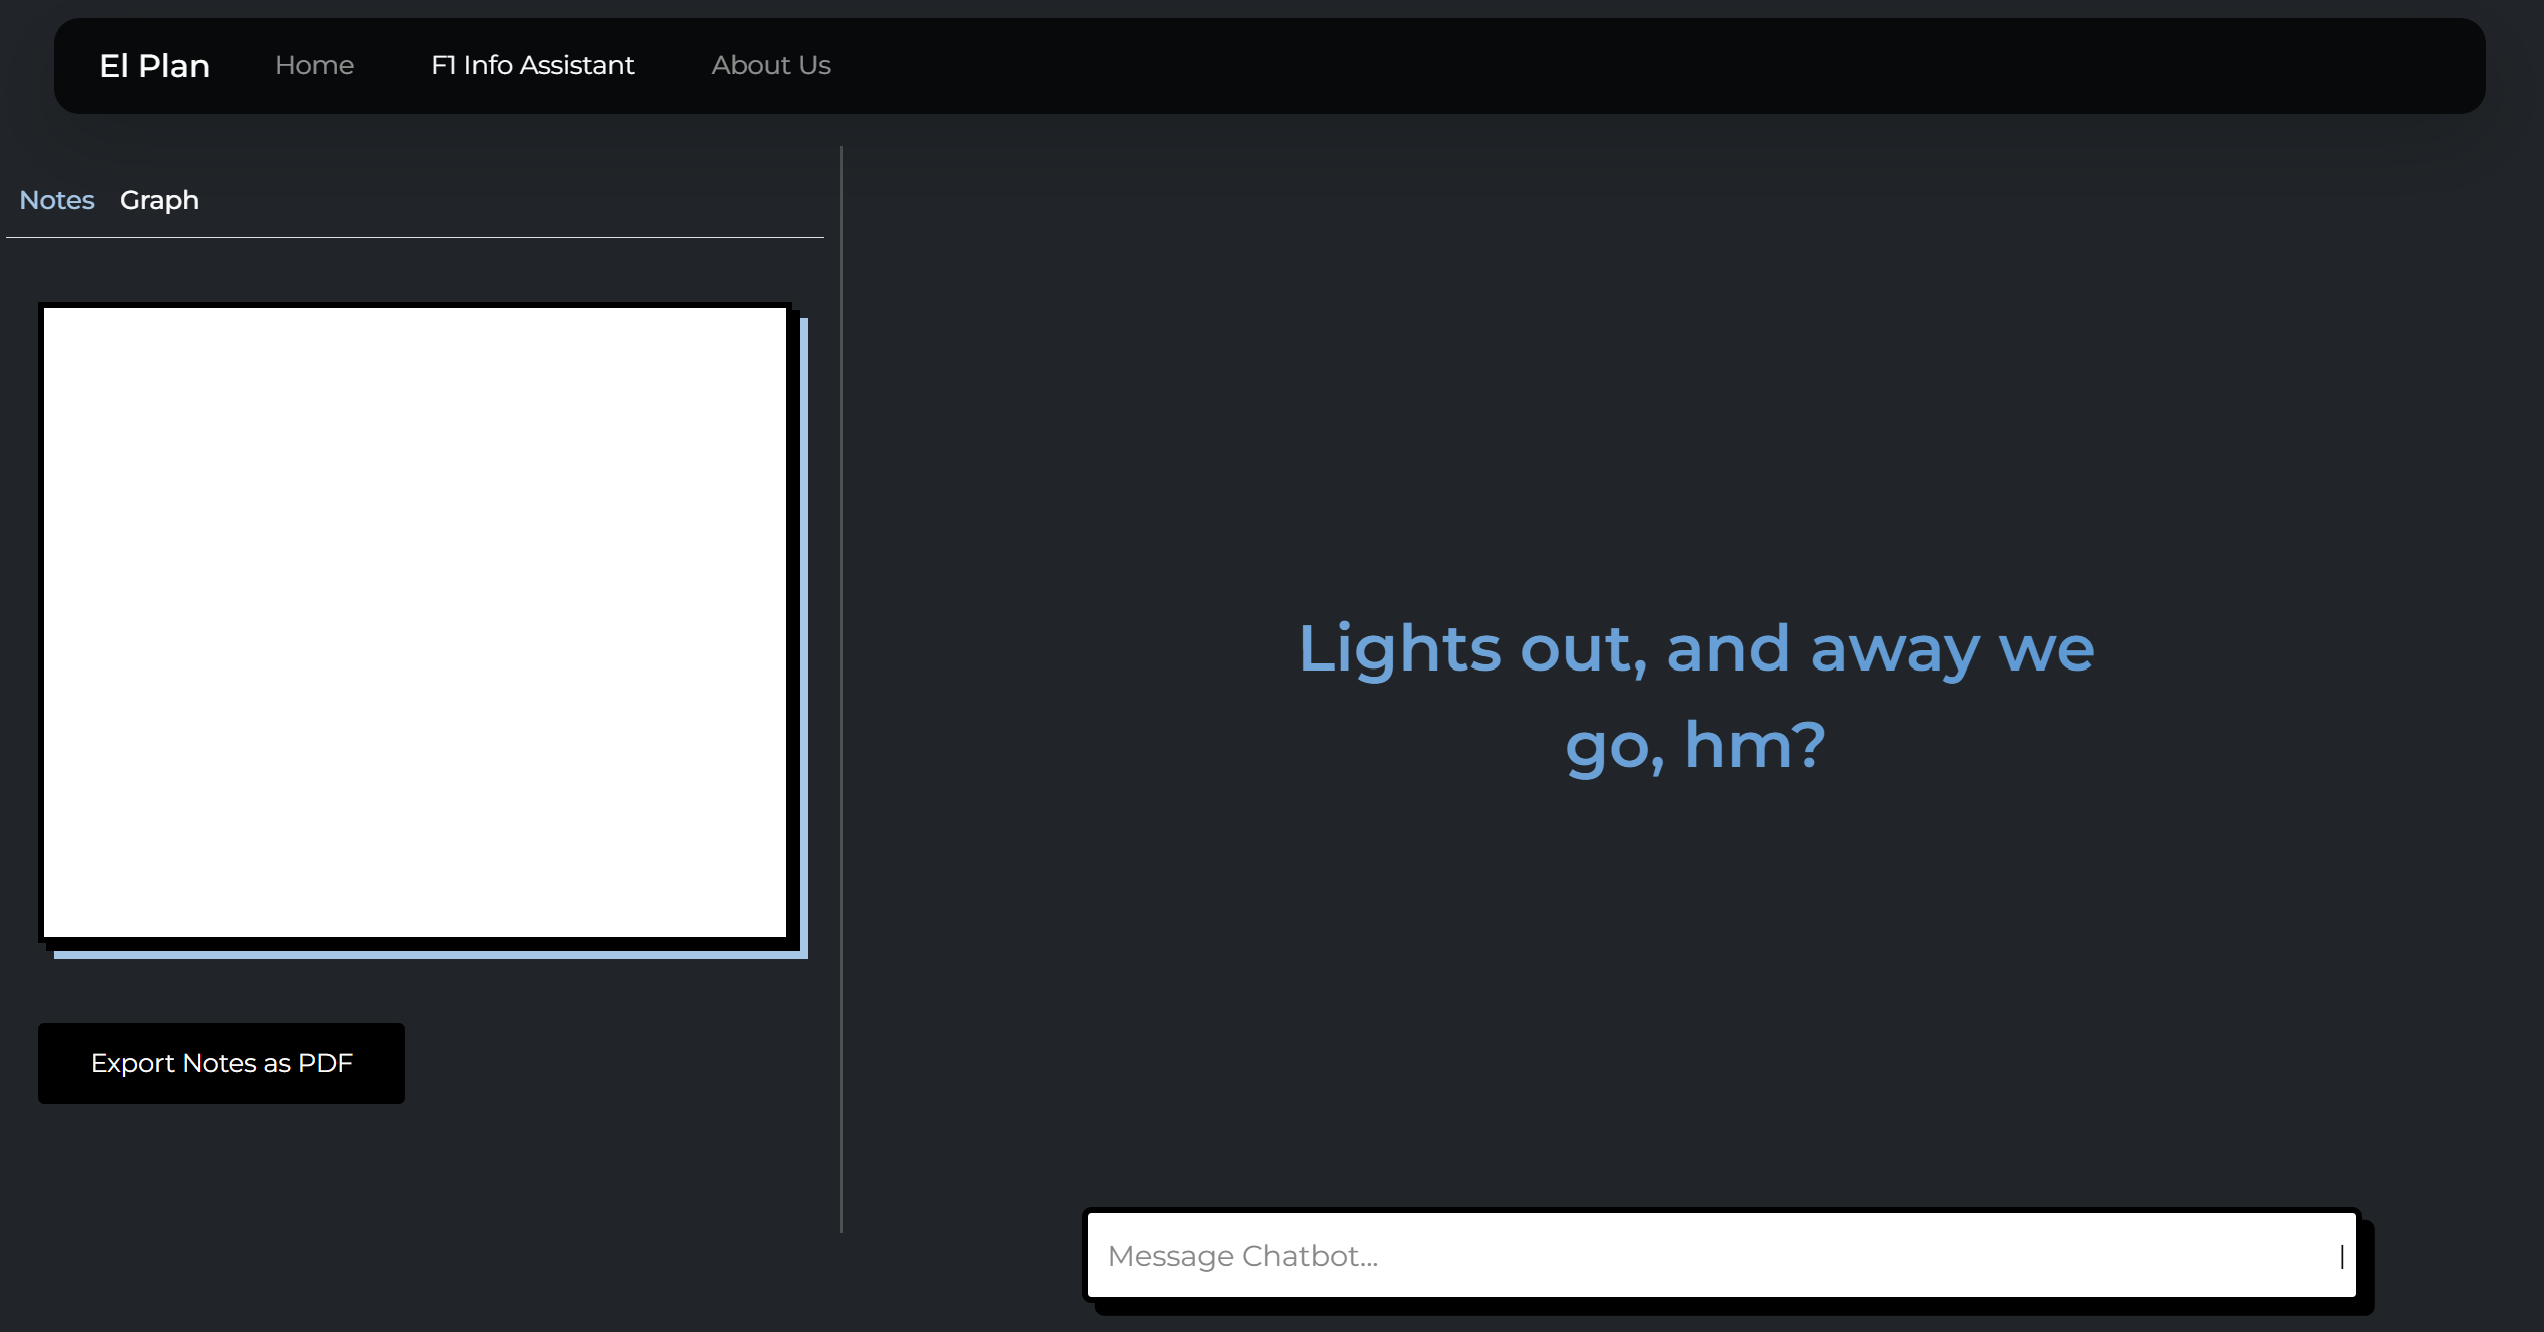Navigate to About Us
Screen dimensions: 2544x1332
770,65
